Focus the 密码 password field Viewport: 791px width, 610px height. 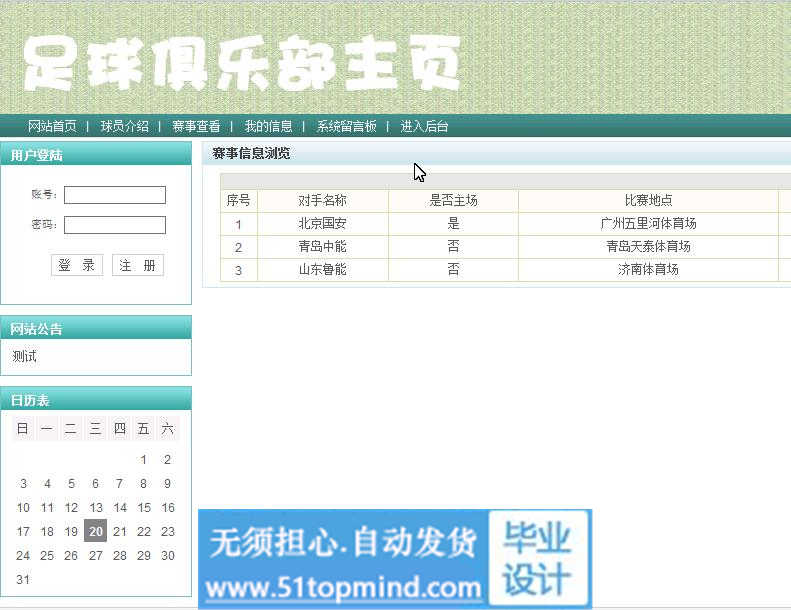tap(115, 225)
